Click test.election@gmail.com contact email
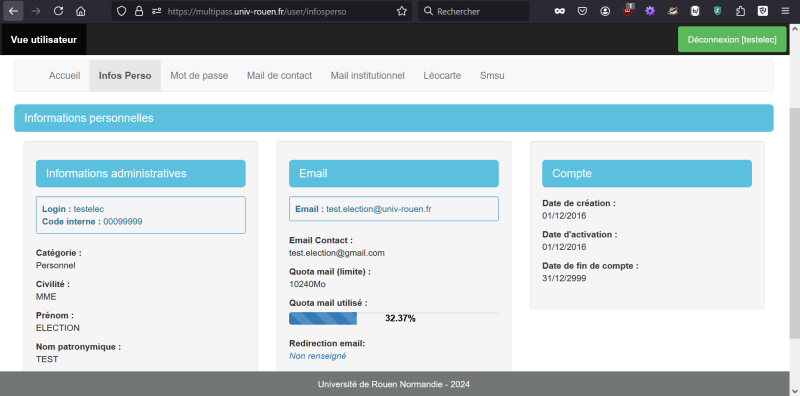This screenshot has height=396, width=800. coord(337,253)
